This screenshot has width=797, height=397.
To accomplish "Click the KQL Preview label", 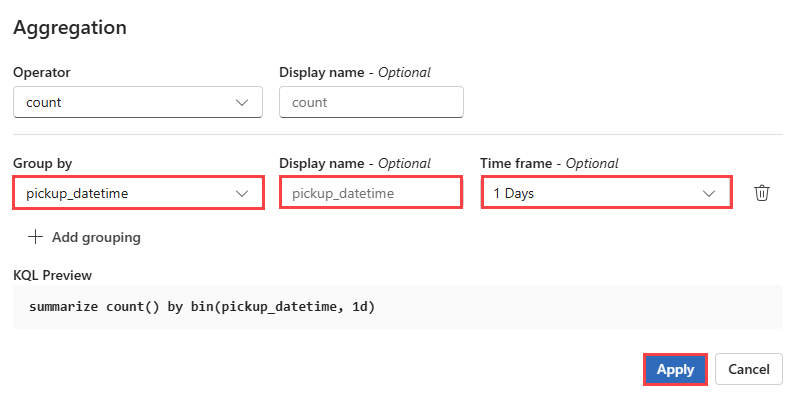I will coord(52,276).
